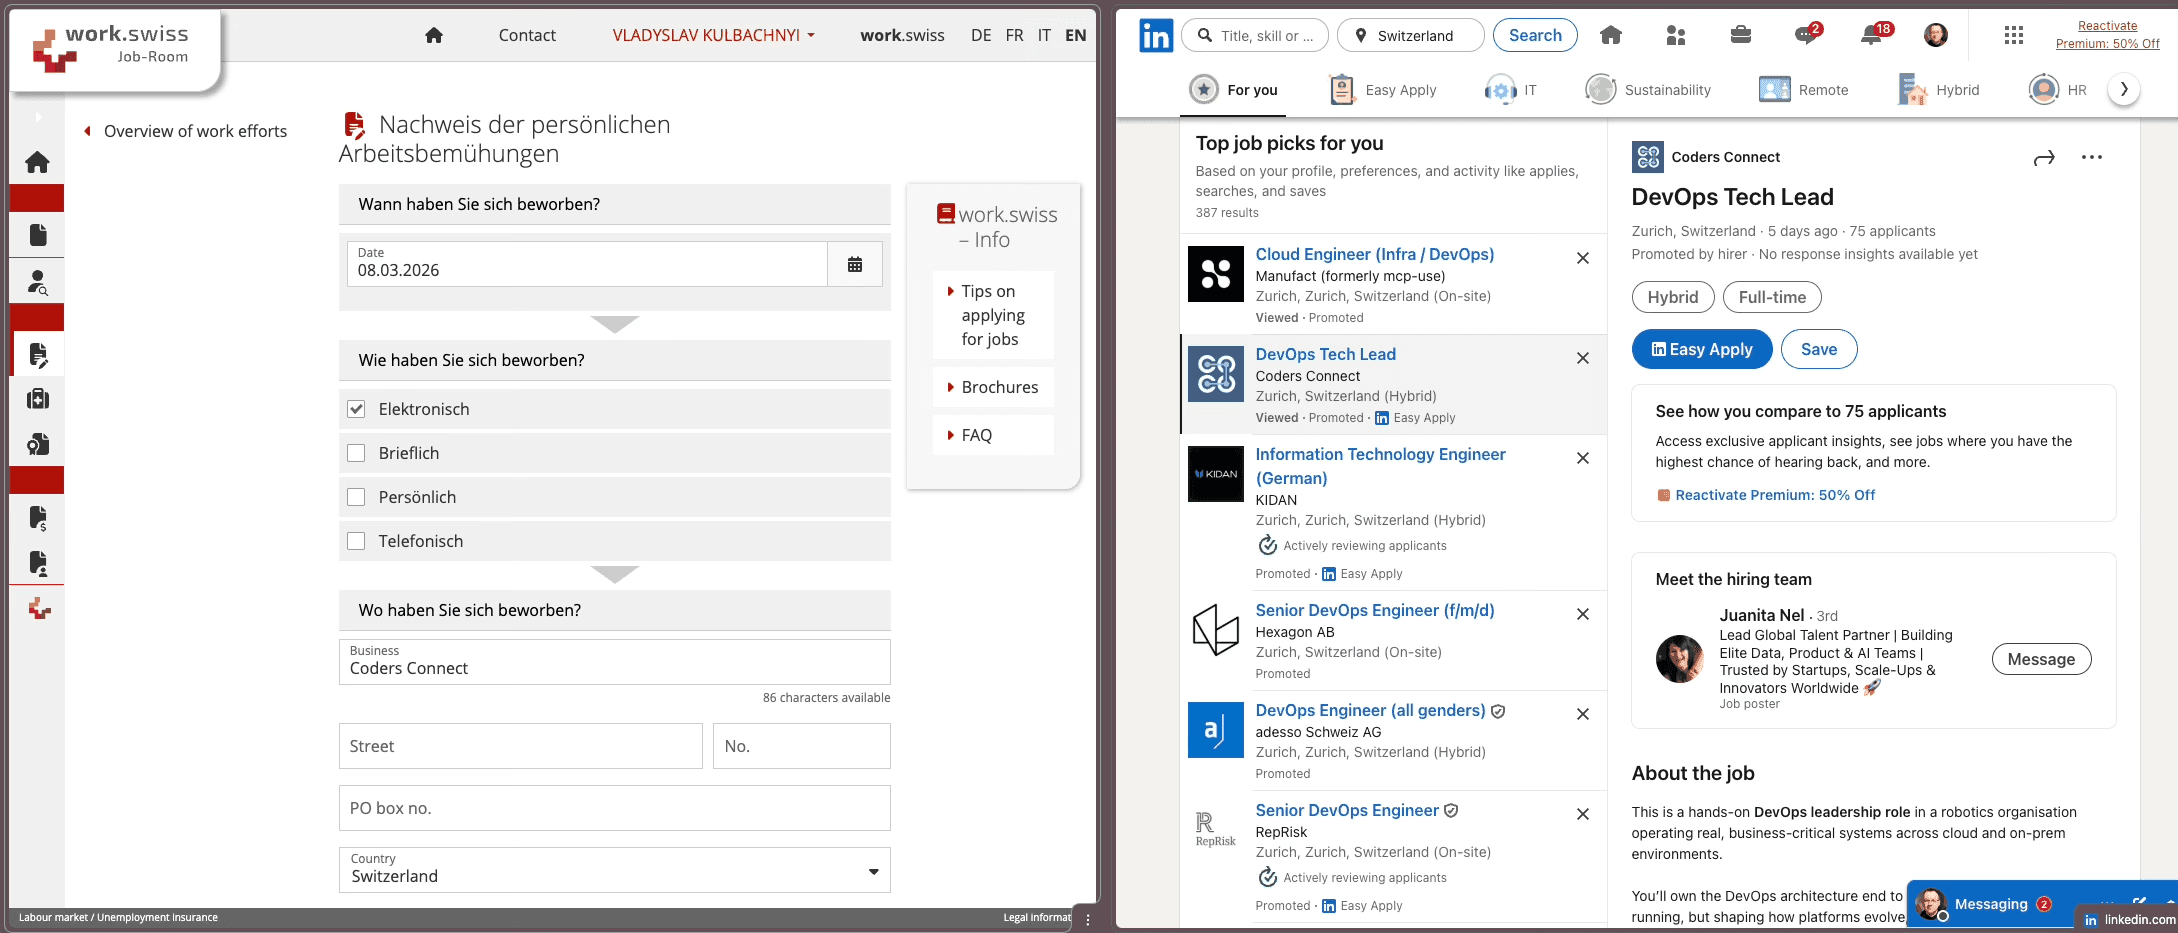Open the Country dropdown showing Switzerland
The width and height of the screenshot is (2178, 933).
coord(614,870)
